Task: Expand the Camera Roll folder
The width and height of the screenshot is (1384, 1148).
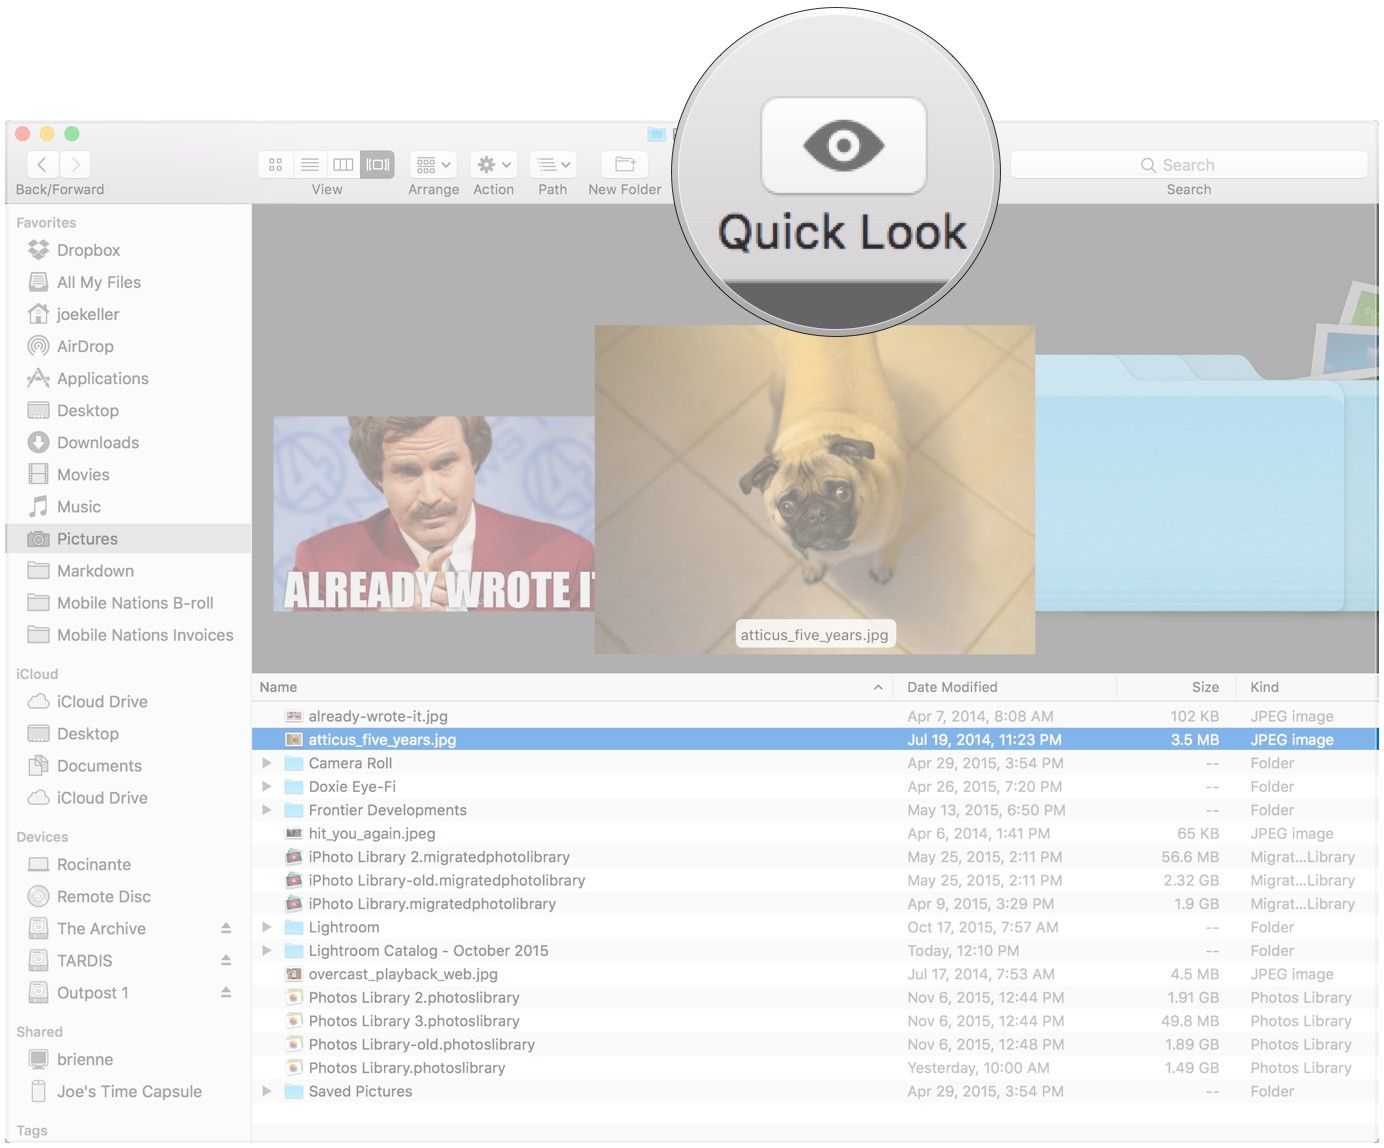Action: pos(267,763)
